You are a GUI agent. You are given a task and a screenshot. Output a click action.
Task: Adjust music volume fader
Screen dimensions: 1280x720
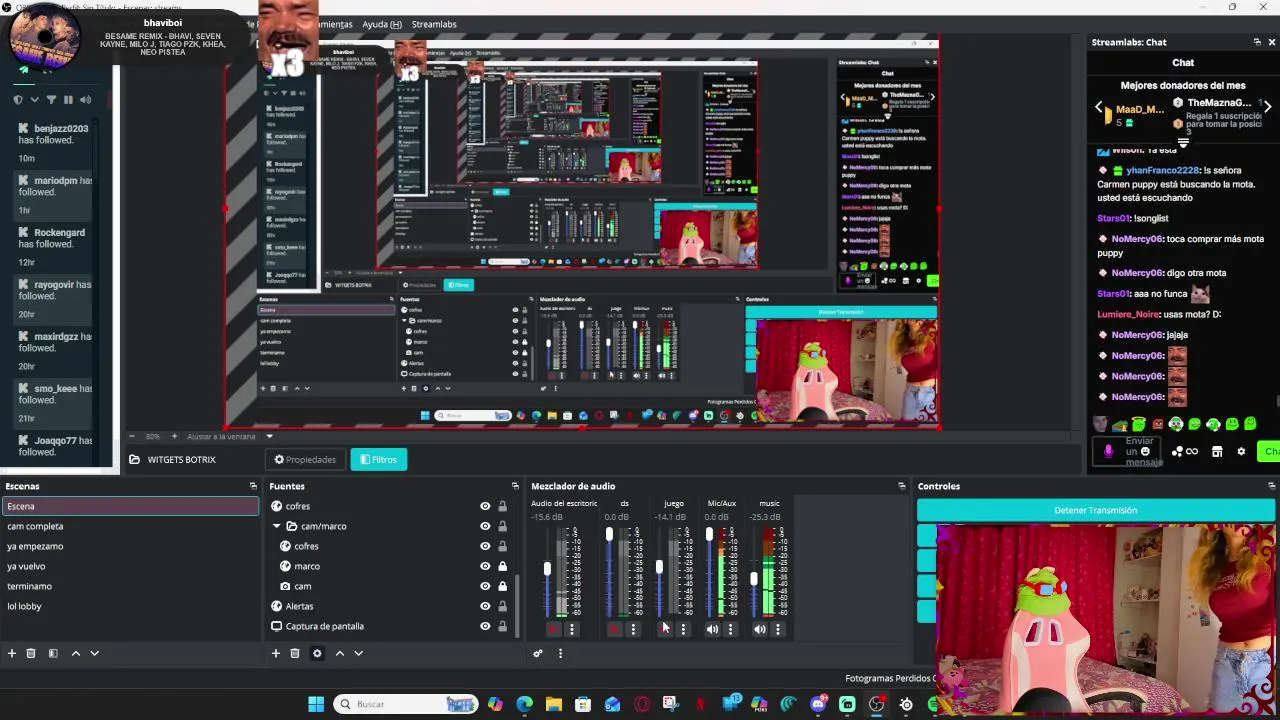754,579
